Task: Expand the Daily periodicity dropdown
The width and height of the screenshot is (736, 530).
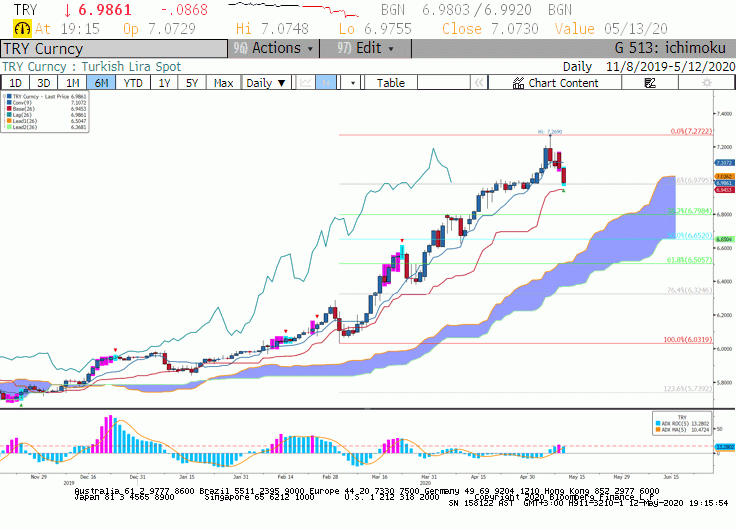Action: pyautogui.click(x=266, y=83)
